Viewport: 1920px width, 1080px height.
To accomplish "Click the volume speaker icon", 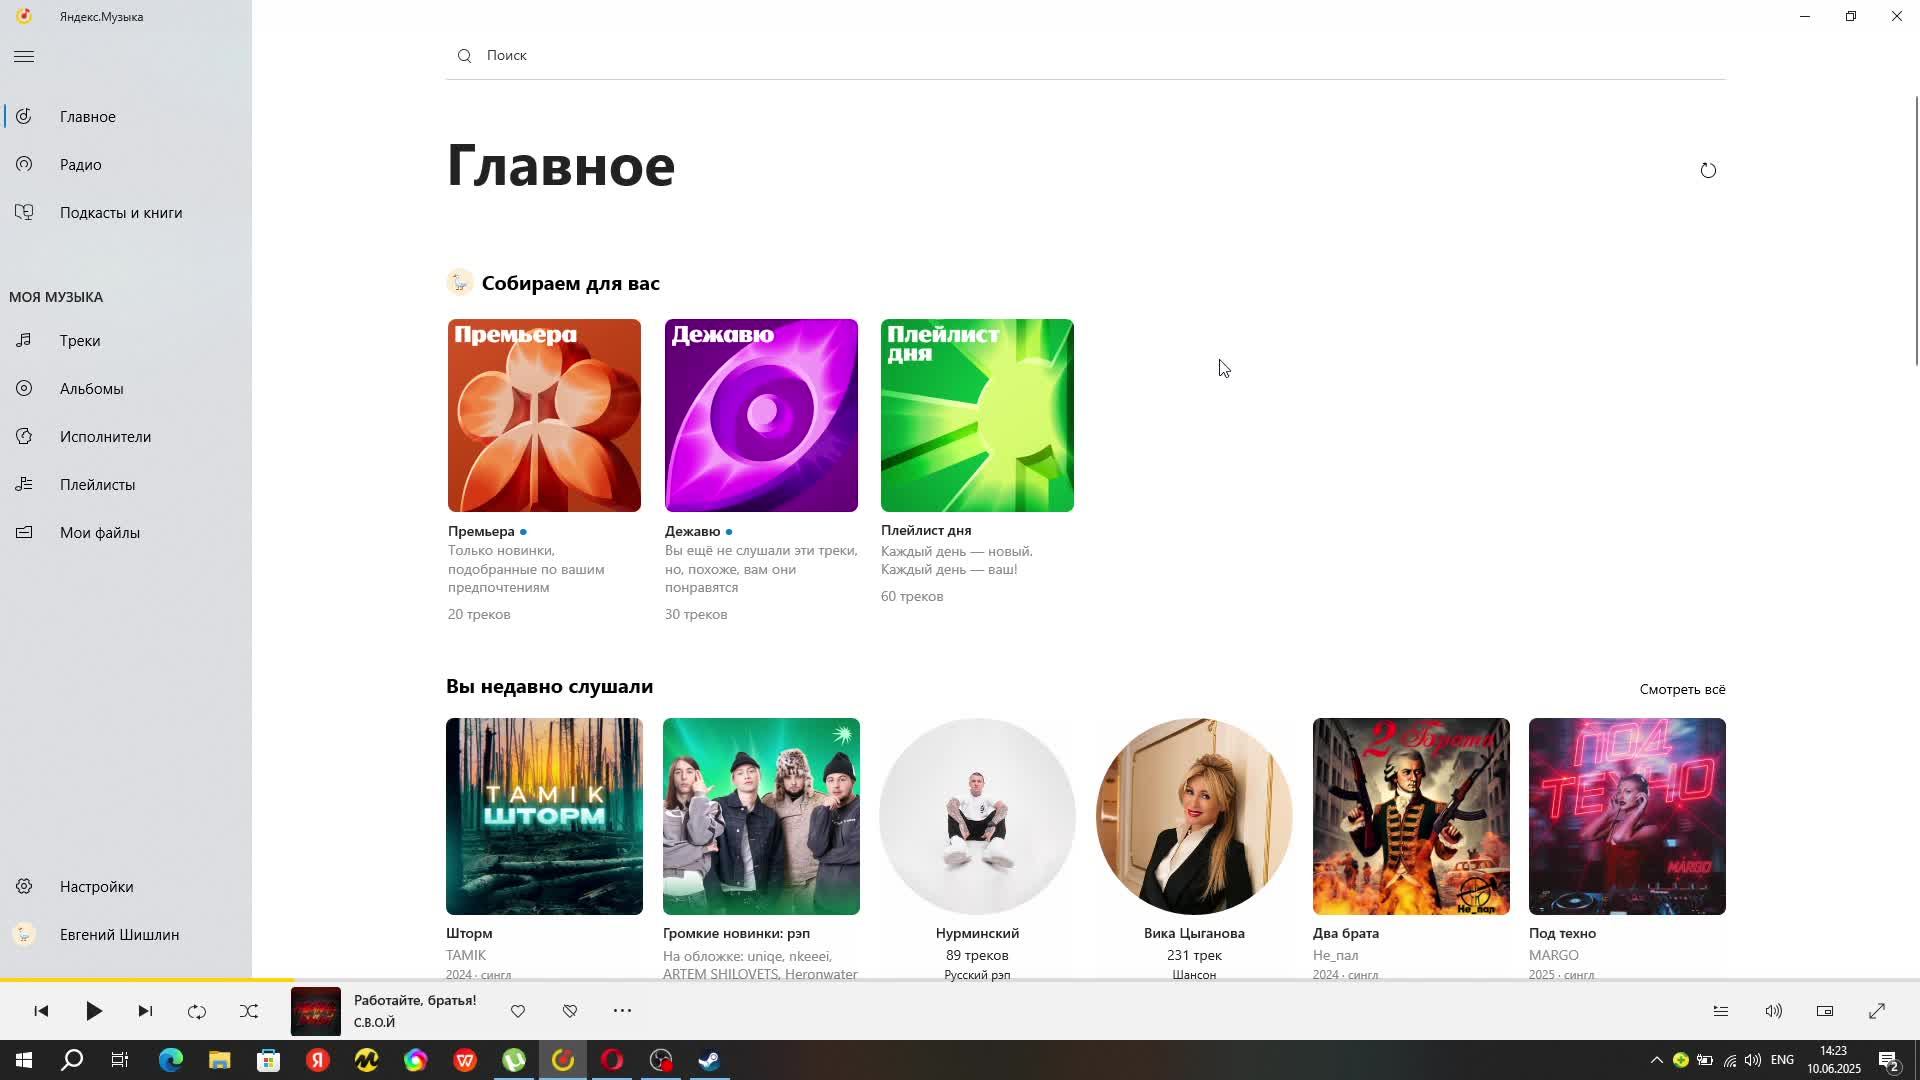I will (1773, 1011).
